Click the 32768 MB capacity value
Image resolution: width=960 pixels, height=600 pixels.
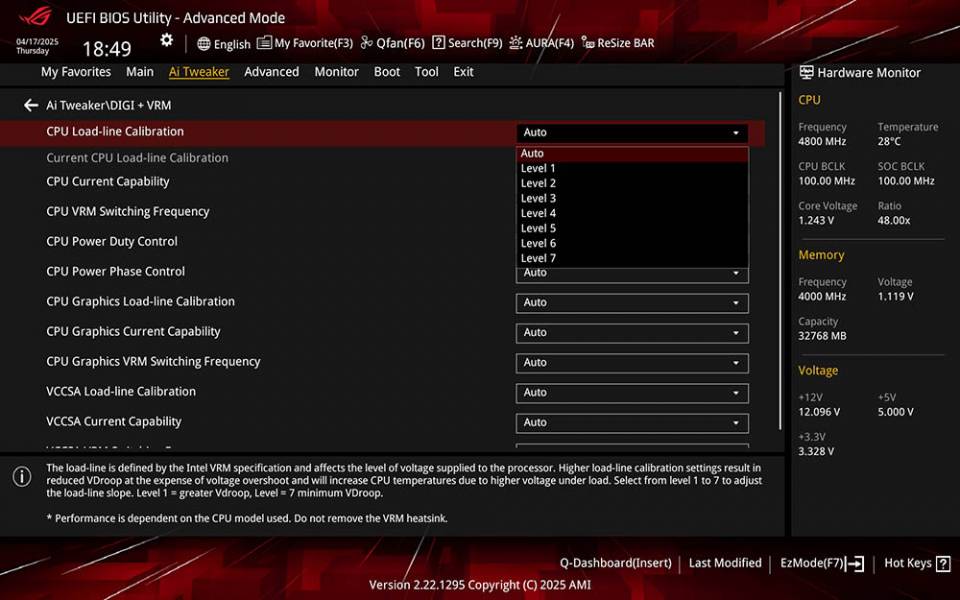click(x=822, y=336)
